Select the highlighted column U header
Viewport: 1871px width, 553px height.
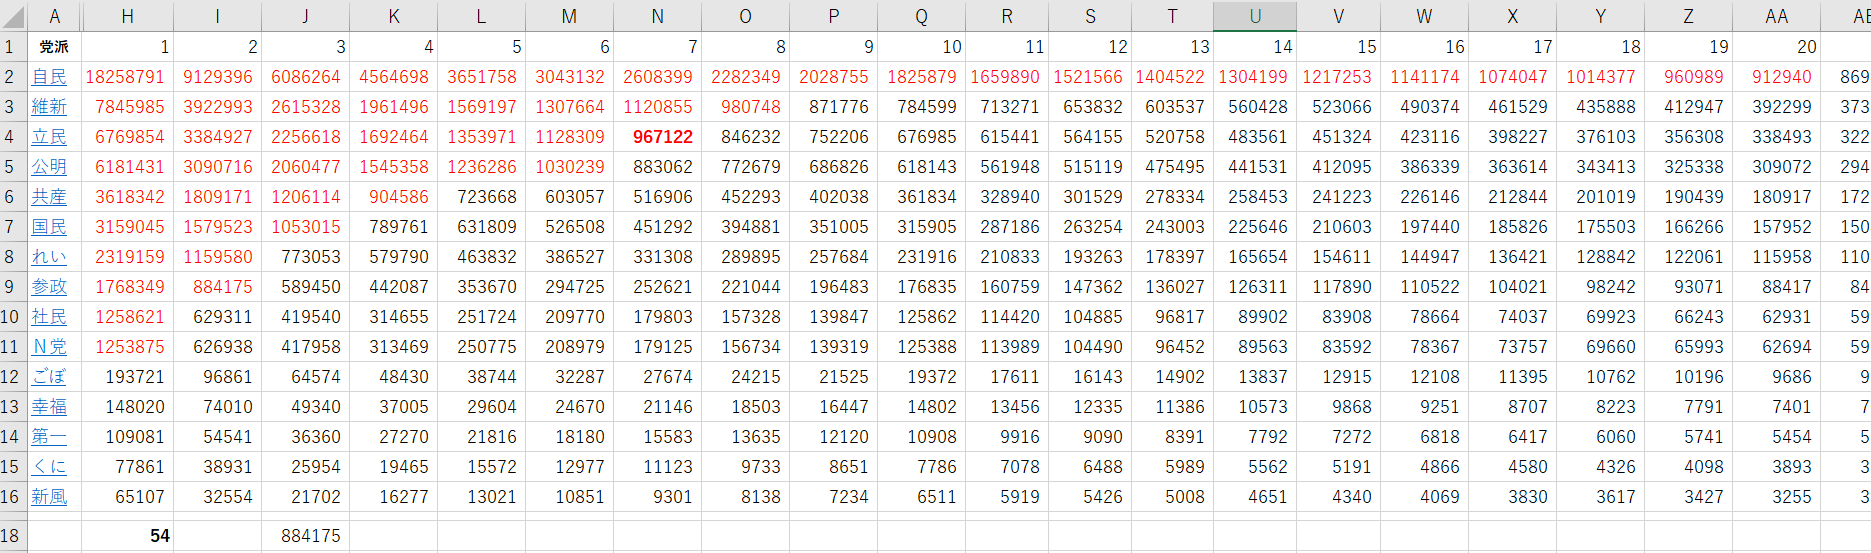pos(1255,16)
